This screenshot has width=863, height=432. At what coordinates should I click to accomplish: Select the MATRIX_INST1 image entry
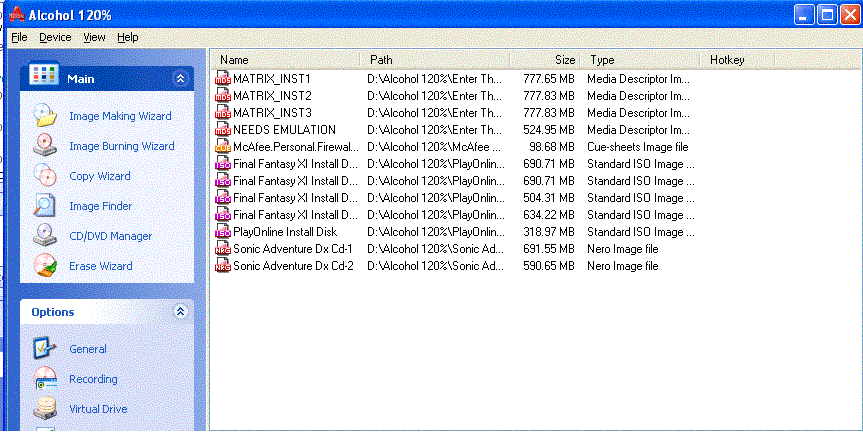pyautogui.click(x=271, y=78)
